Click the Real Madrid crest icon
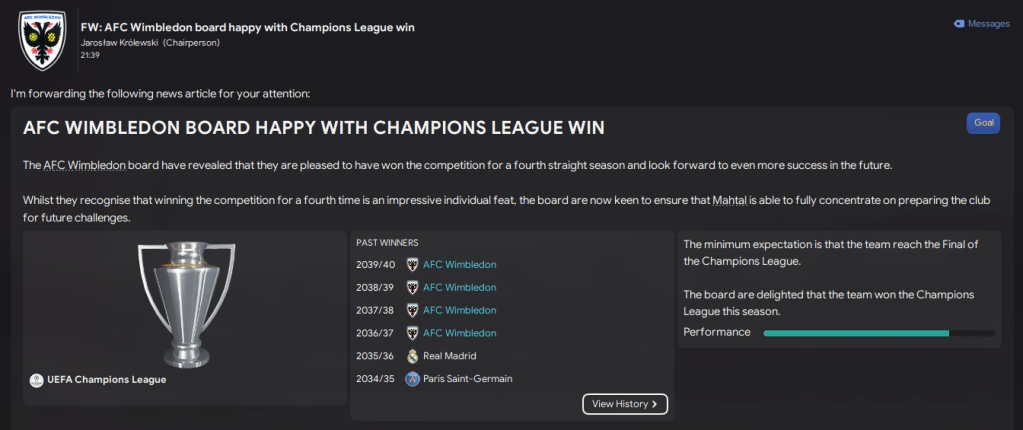Image resolution: width=1023 pixels, height=430 pixels. tap(412, 356)
